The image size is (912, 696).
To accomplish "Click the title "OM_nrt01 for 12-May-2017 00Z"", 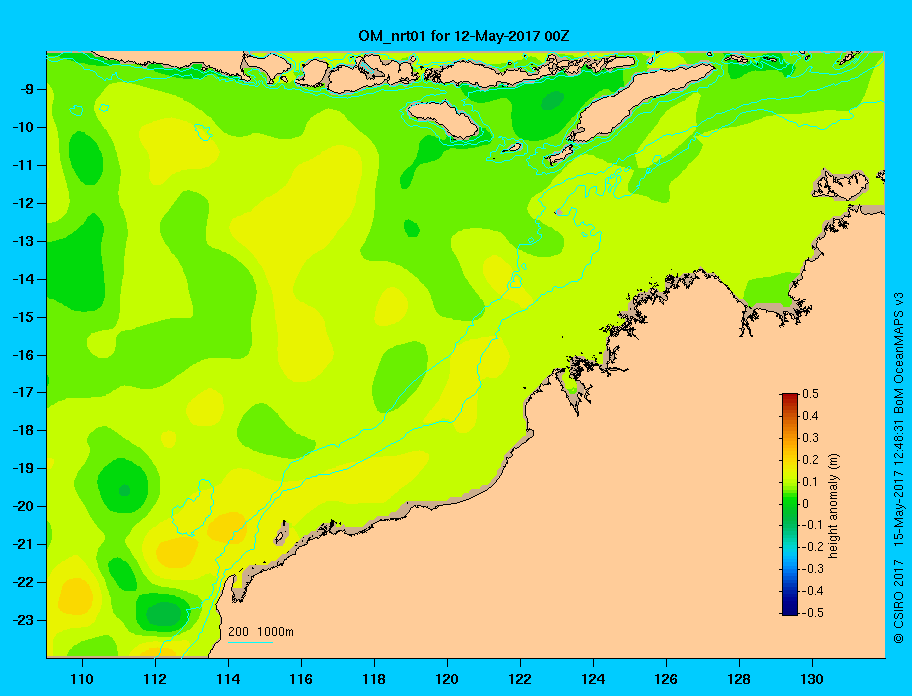I will (464, 36).
